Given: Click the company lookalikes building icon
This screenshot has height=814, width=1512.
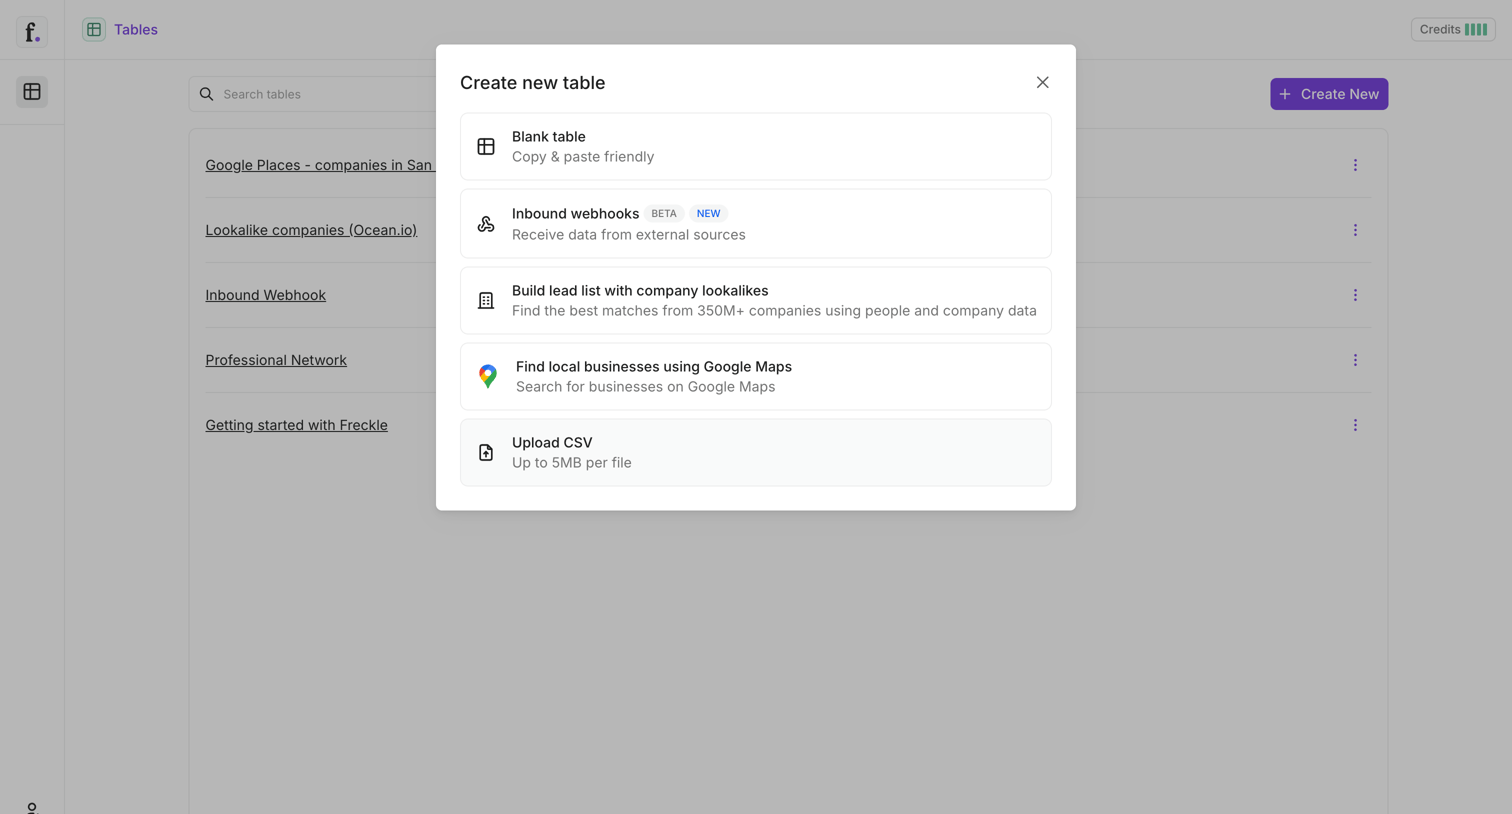Looking at the screenshot, I should pos(486,301).
